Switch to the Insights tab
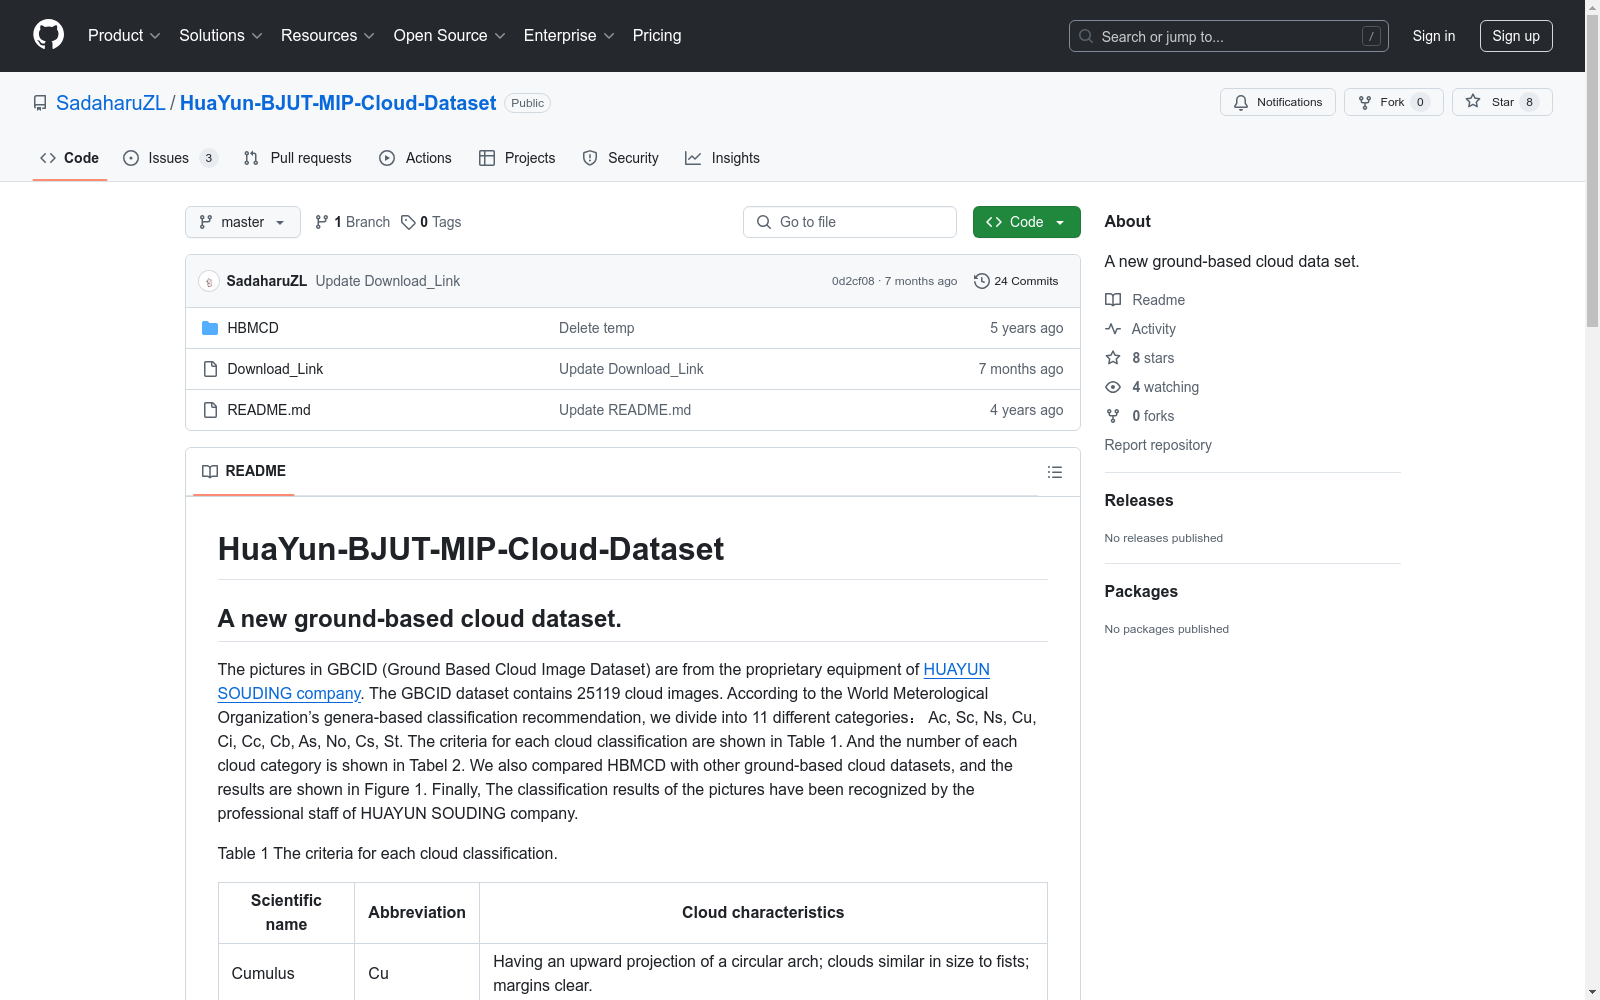Image resolution: width=1600 pixels, height=1000 pixels. pos(723,158)
